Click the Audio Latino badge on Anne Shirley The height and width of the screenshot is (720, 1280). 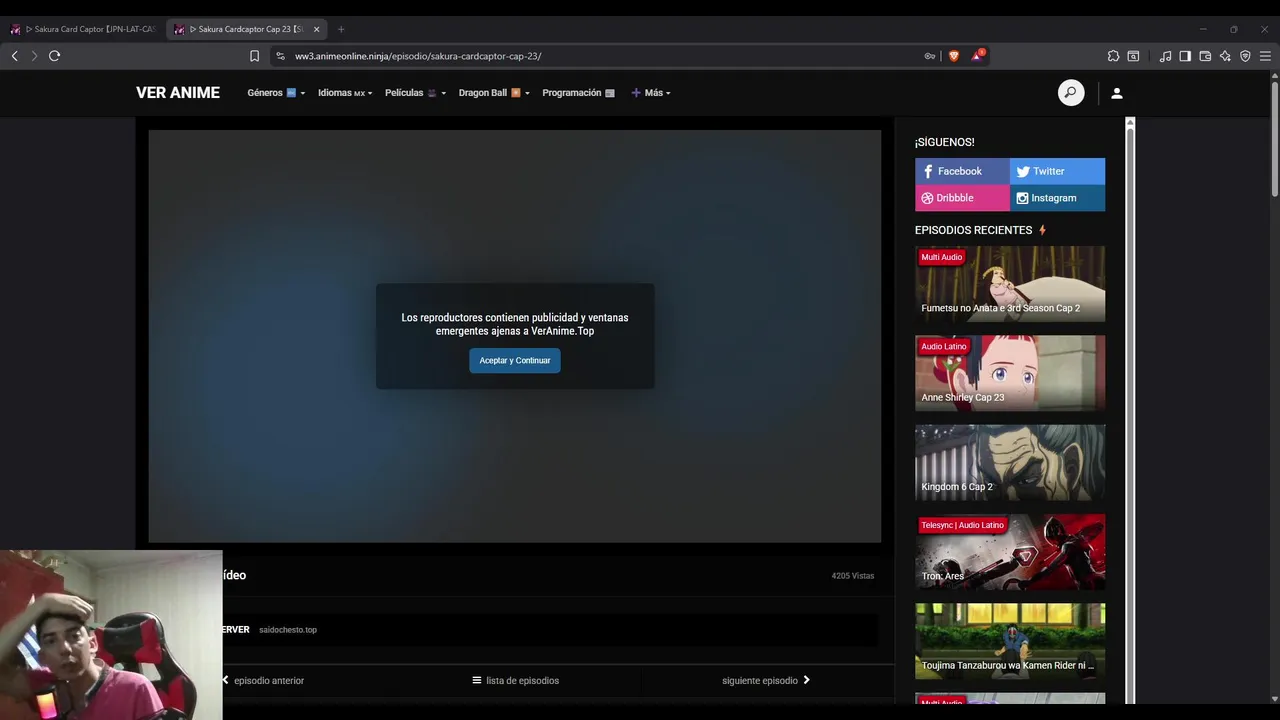pos(944,346)
